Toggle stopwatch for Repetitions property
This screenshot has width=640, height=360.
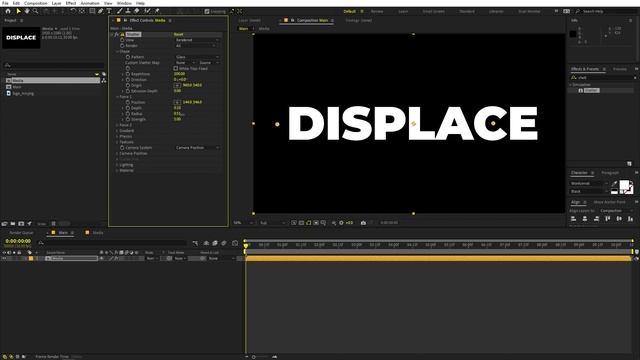[x=128, y=74]
